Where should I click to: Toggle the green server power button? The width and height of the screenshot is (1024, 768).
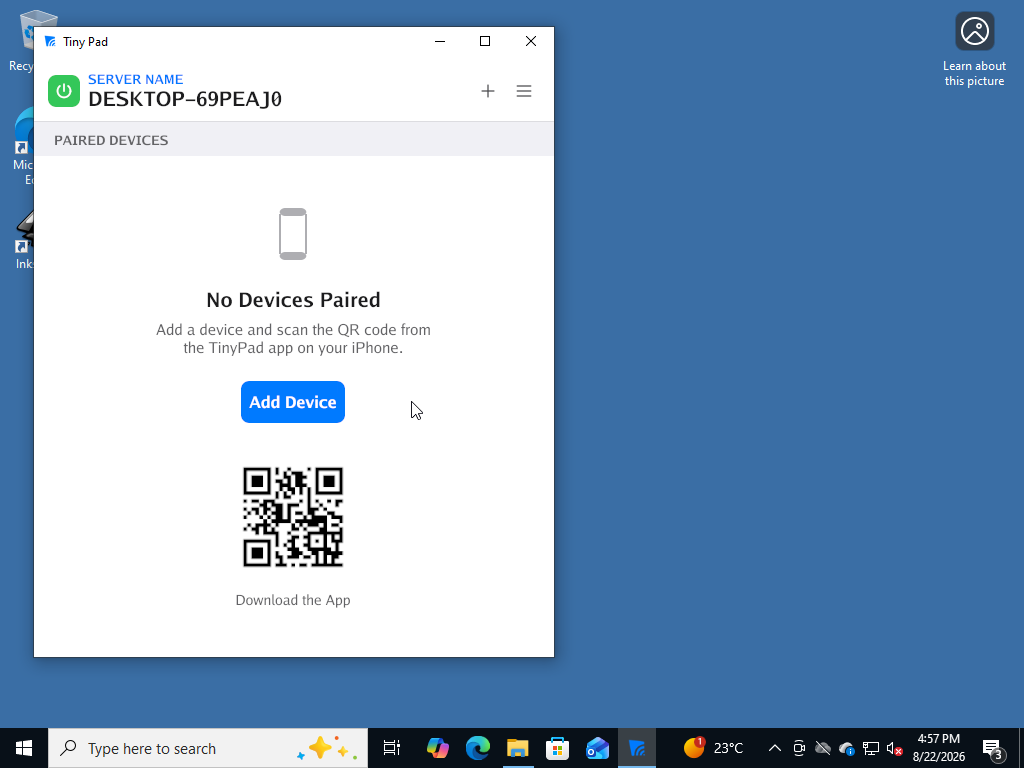pos(64,91)
